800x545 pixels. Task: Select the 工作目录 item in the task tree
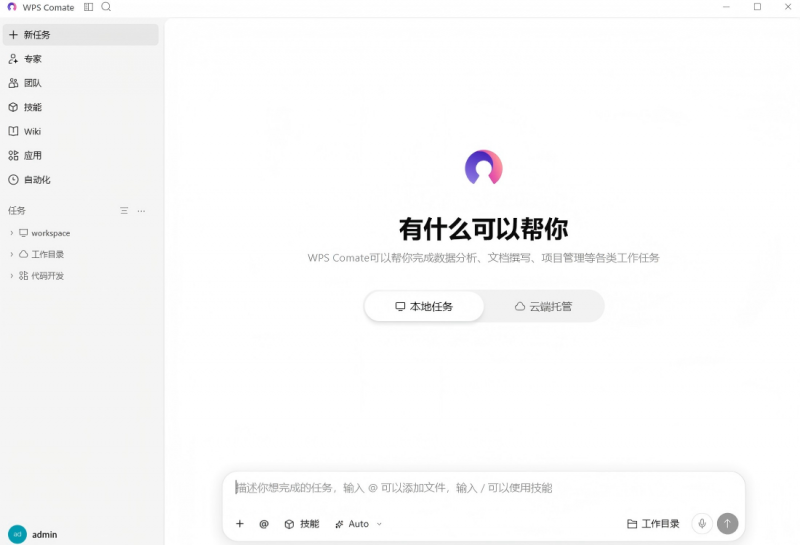tap(47, 254)
